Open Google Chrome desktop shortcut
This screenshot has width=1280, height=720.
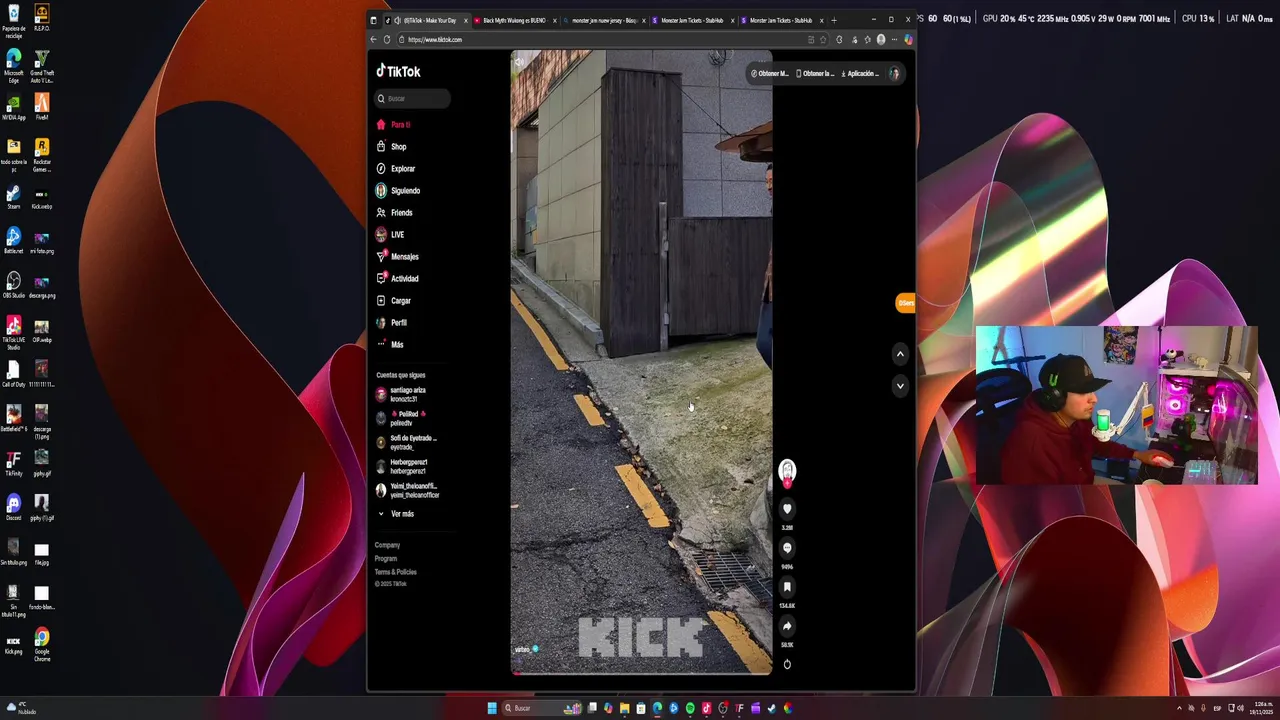coord(41,644)
